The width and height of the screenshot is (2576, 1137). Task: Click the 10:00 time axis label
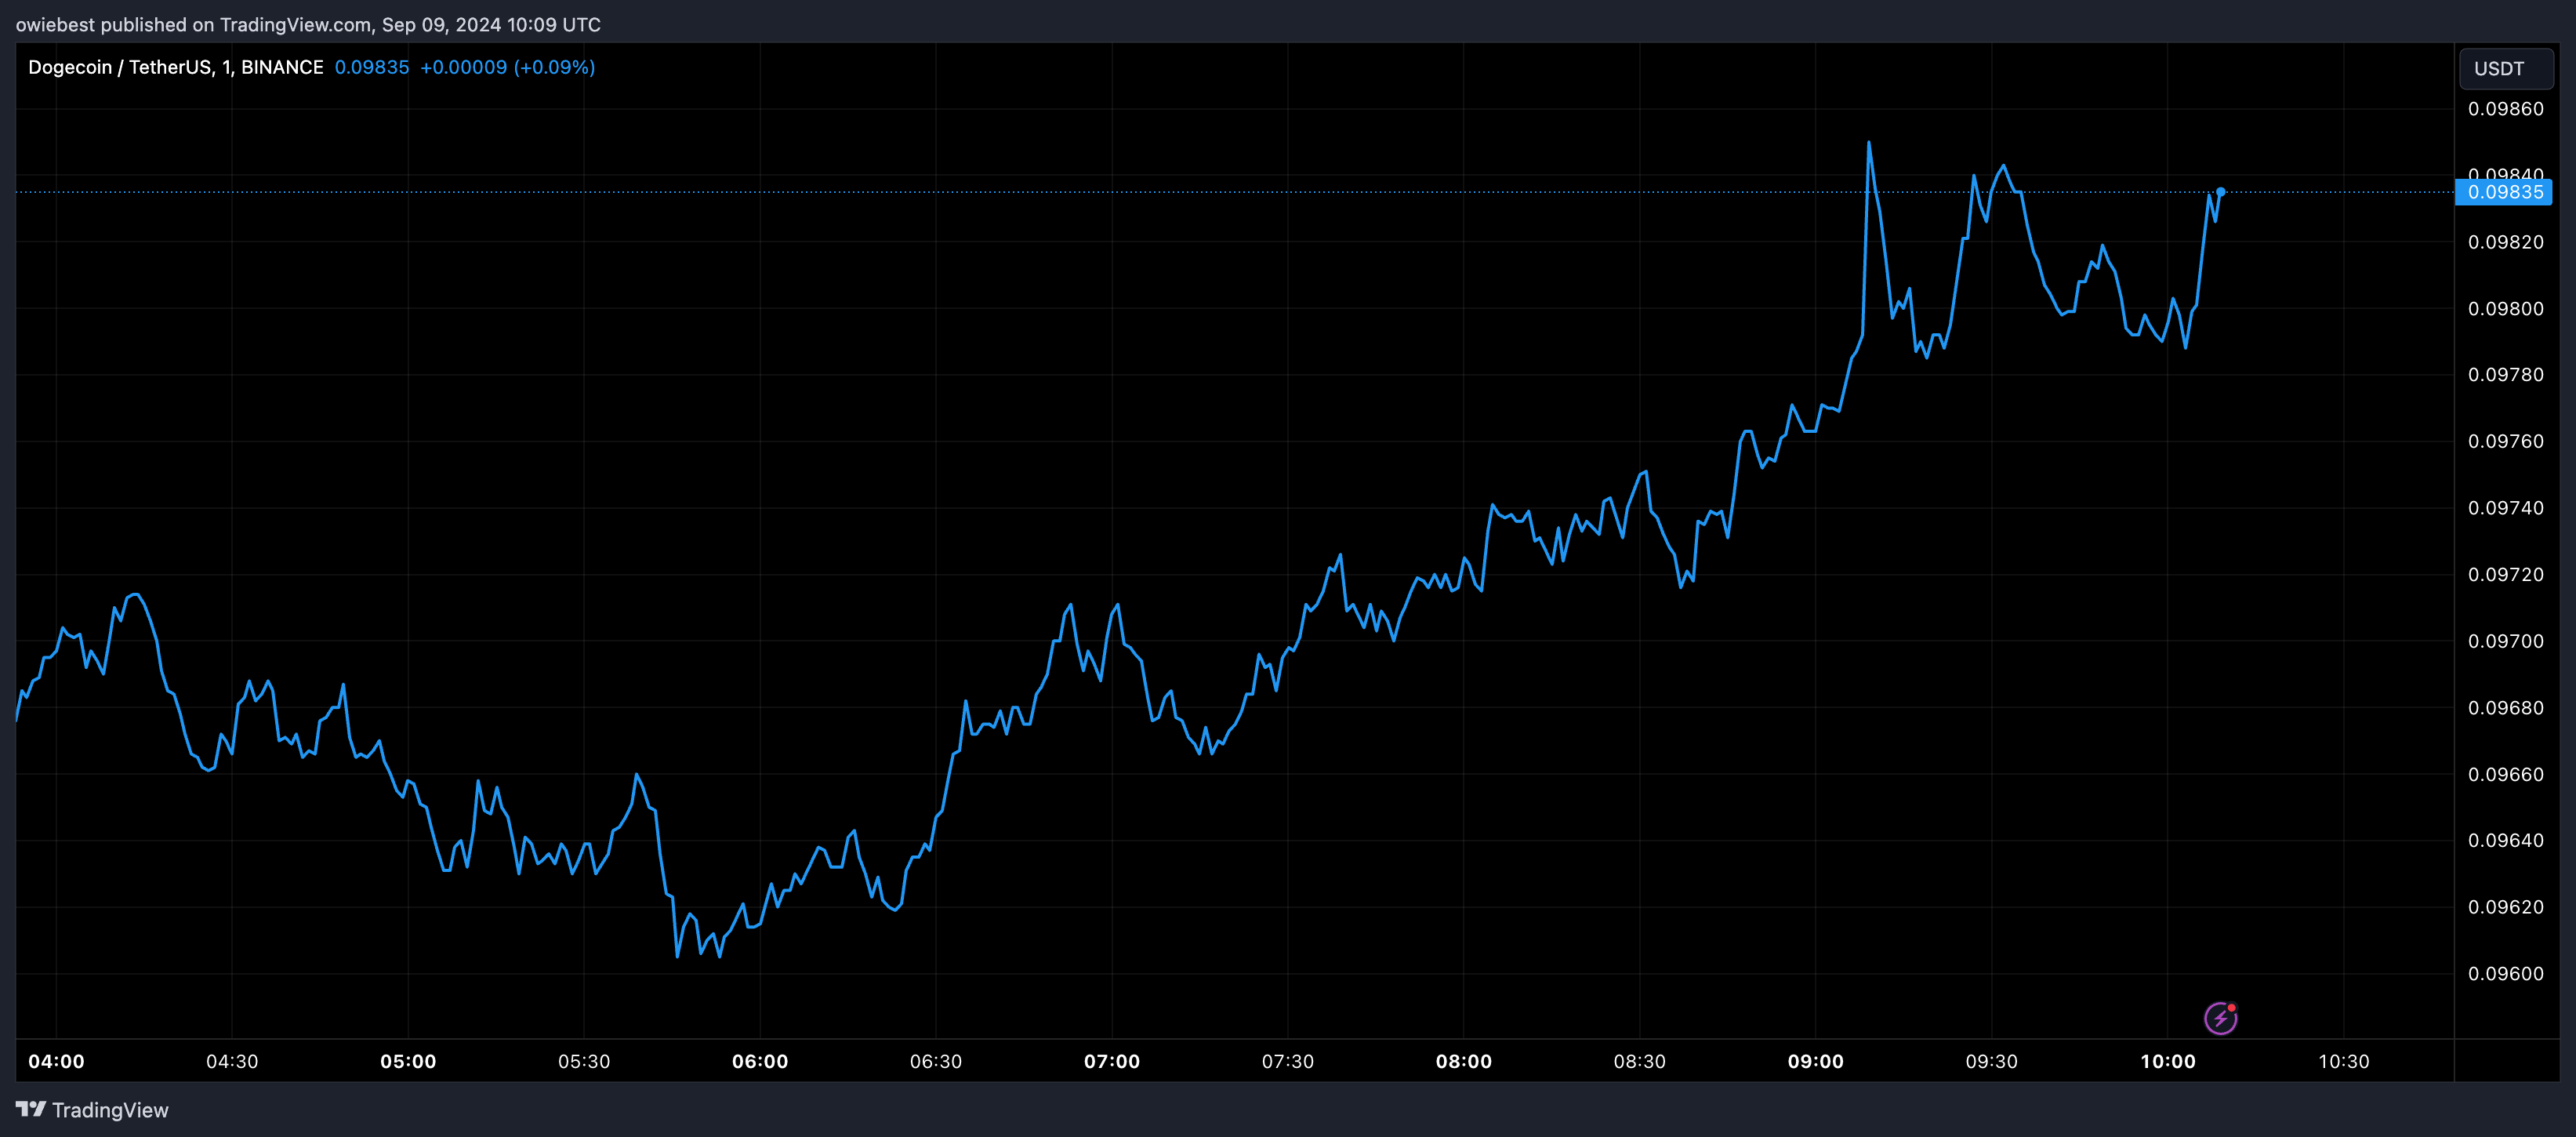(2168, 1061)
